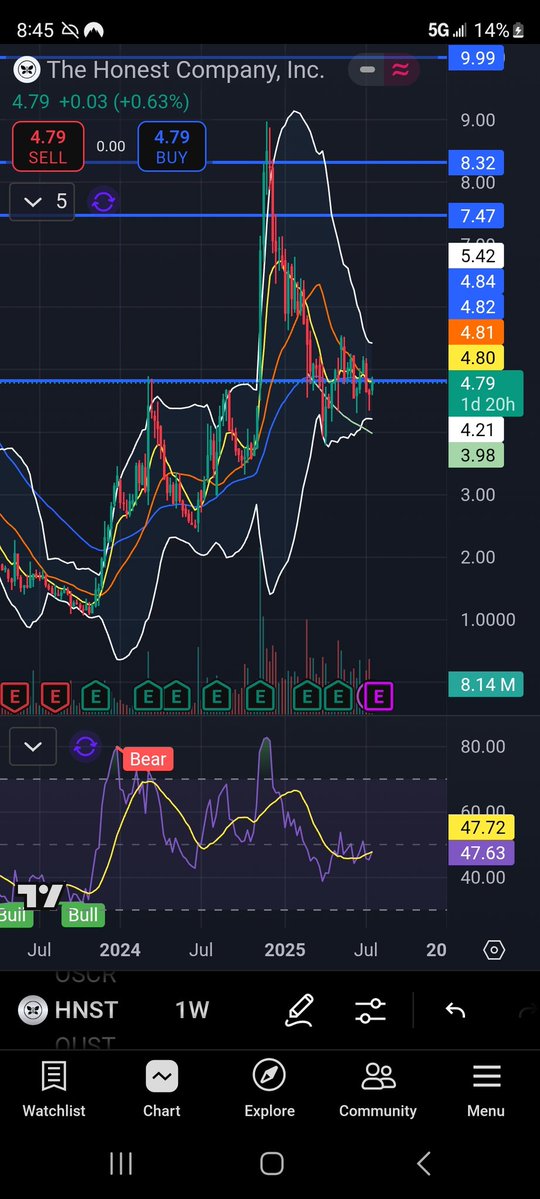Tap the Android recent apps button
540x1199 pixels.
(x=121, y=1163)
